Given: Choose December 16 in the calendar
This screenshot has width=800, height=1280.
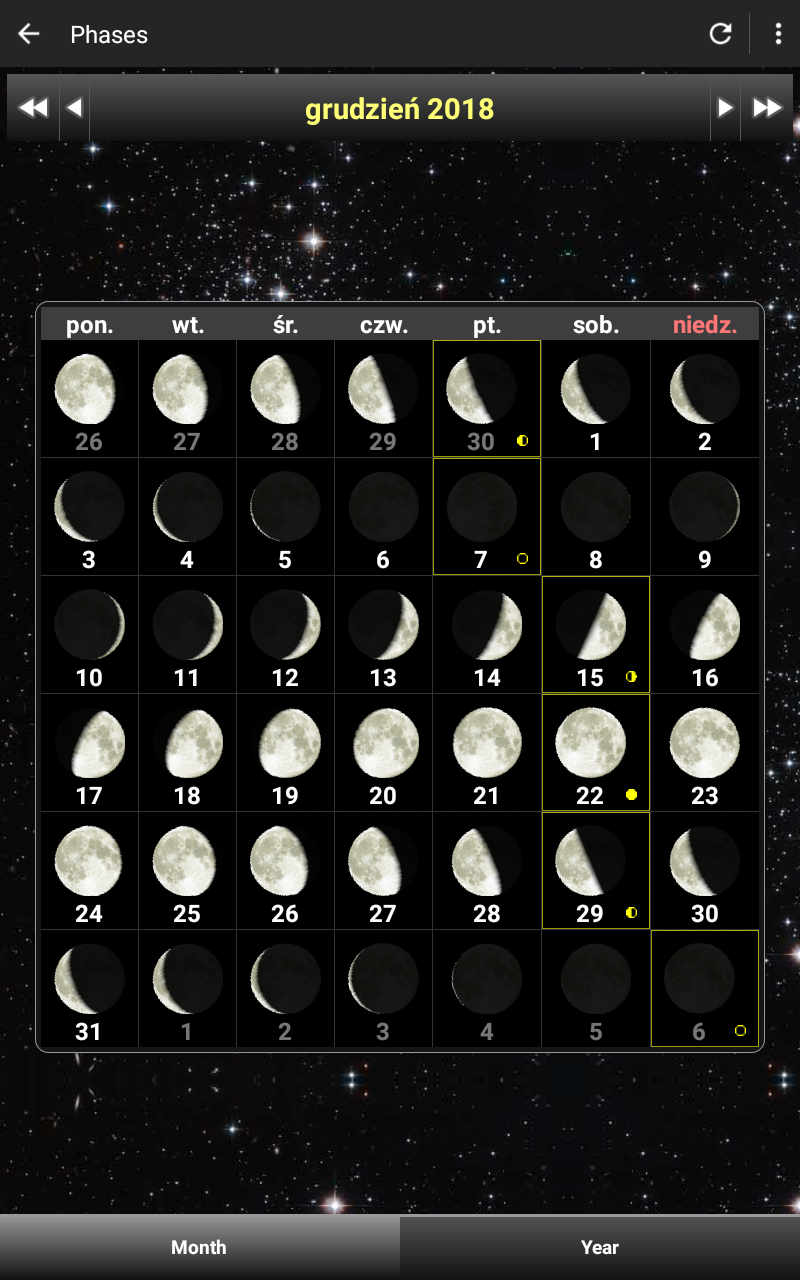Looking at the screenshot, I should [705, 634].
